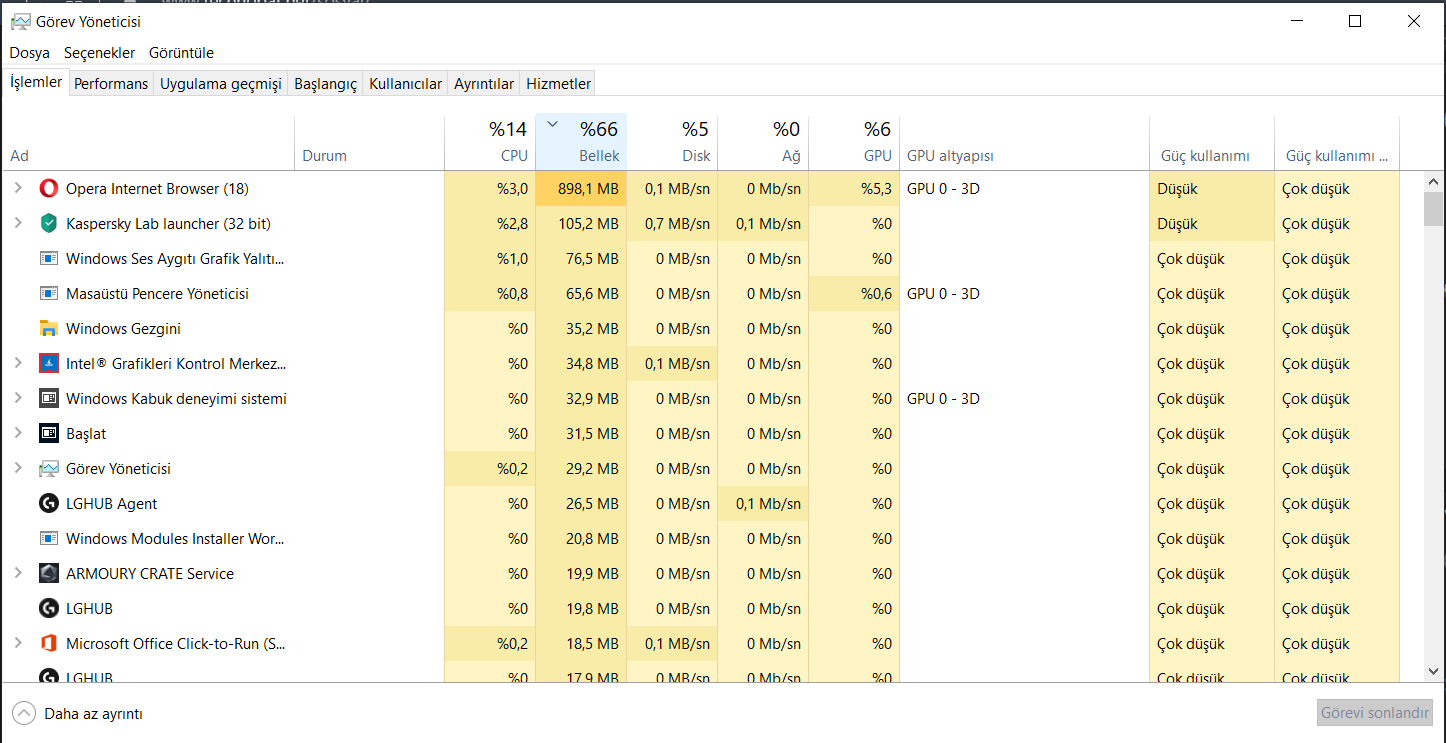Select the İşlemler tab

36,83
